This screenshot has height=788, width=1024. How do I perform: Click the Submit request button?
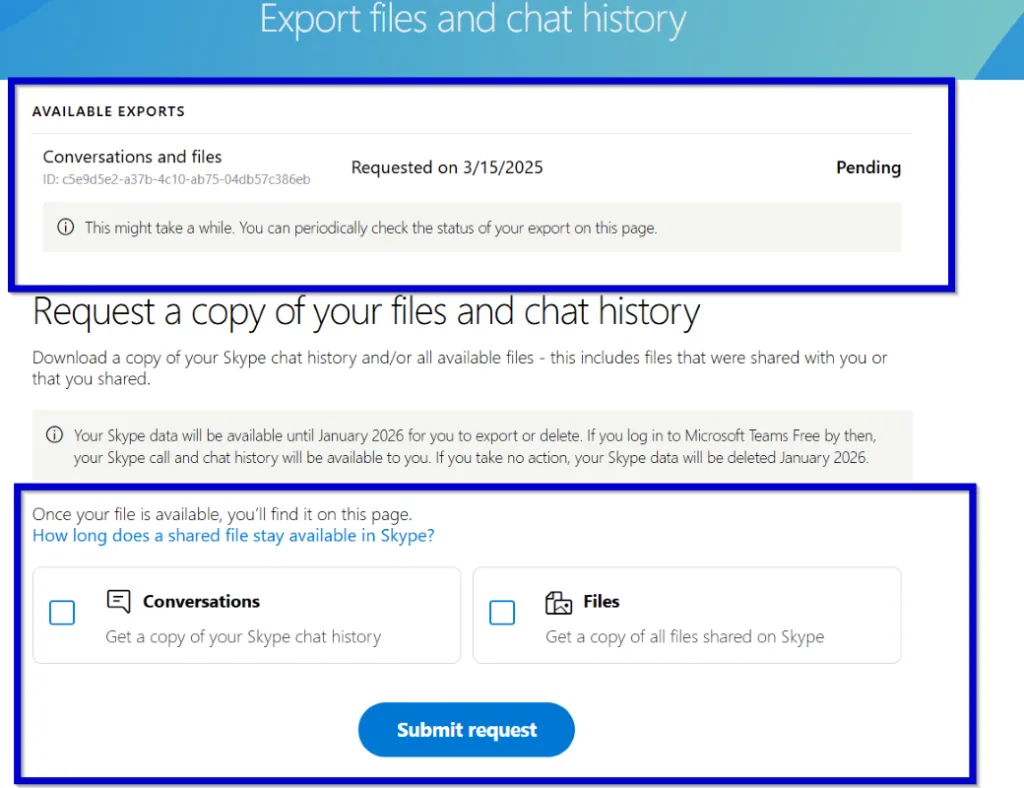pos(466,729)
